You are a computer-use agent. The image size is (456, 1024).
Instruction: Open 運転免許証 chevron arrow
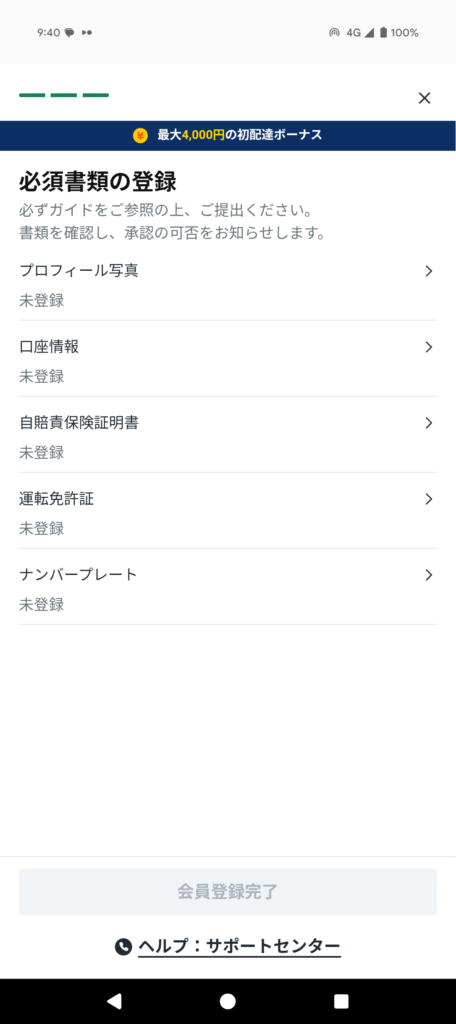point(429,499)
